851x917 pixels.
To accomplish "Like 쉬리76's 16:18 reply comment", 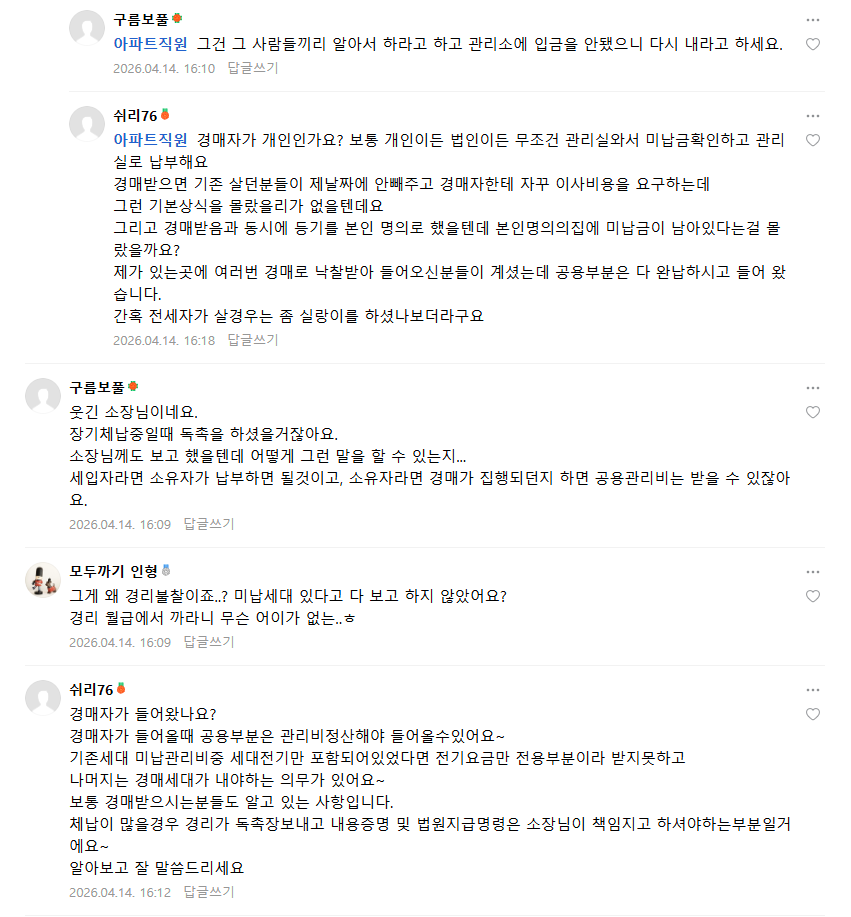I will point(812,140).
